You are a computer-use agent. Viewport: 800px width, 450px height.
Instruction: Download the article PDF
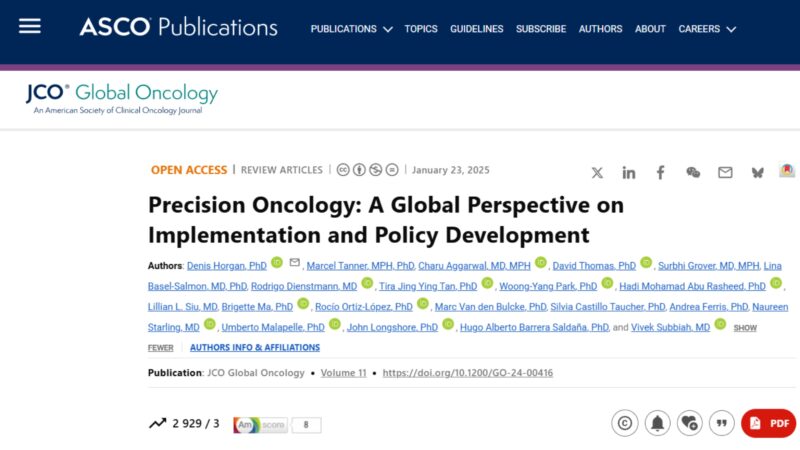769,423
